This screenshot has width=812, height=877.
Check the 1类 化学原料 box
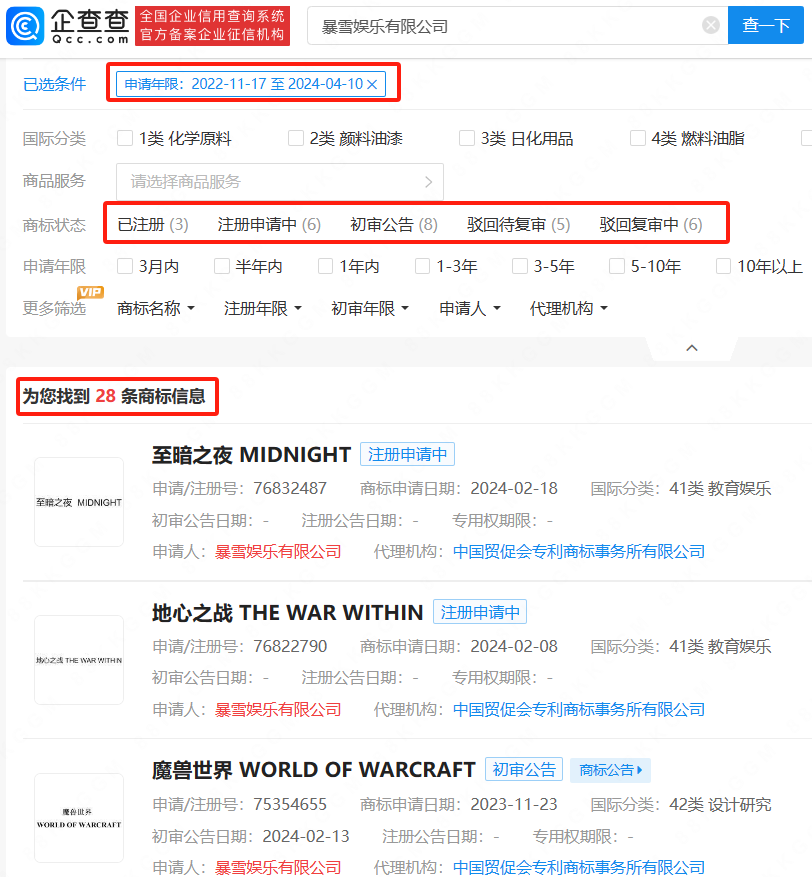(x=125, y=138)
